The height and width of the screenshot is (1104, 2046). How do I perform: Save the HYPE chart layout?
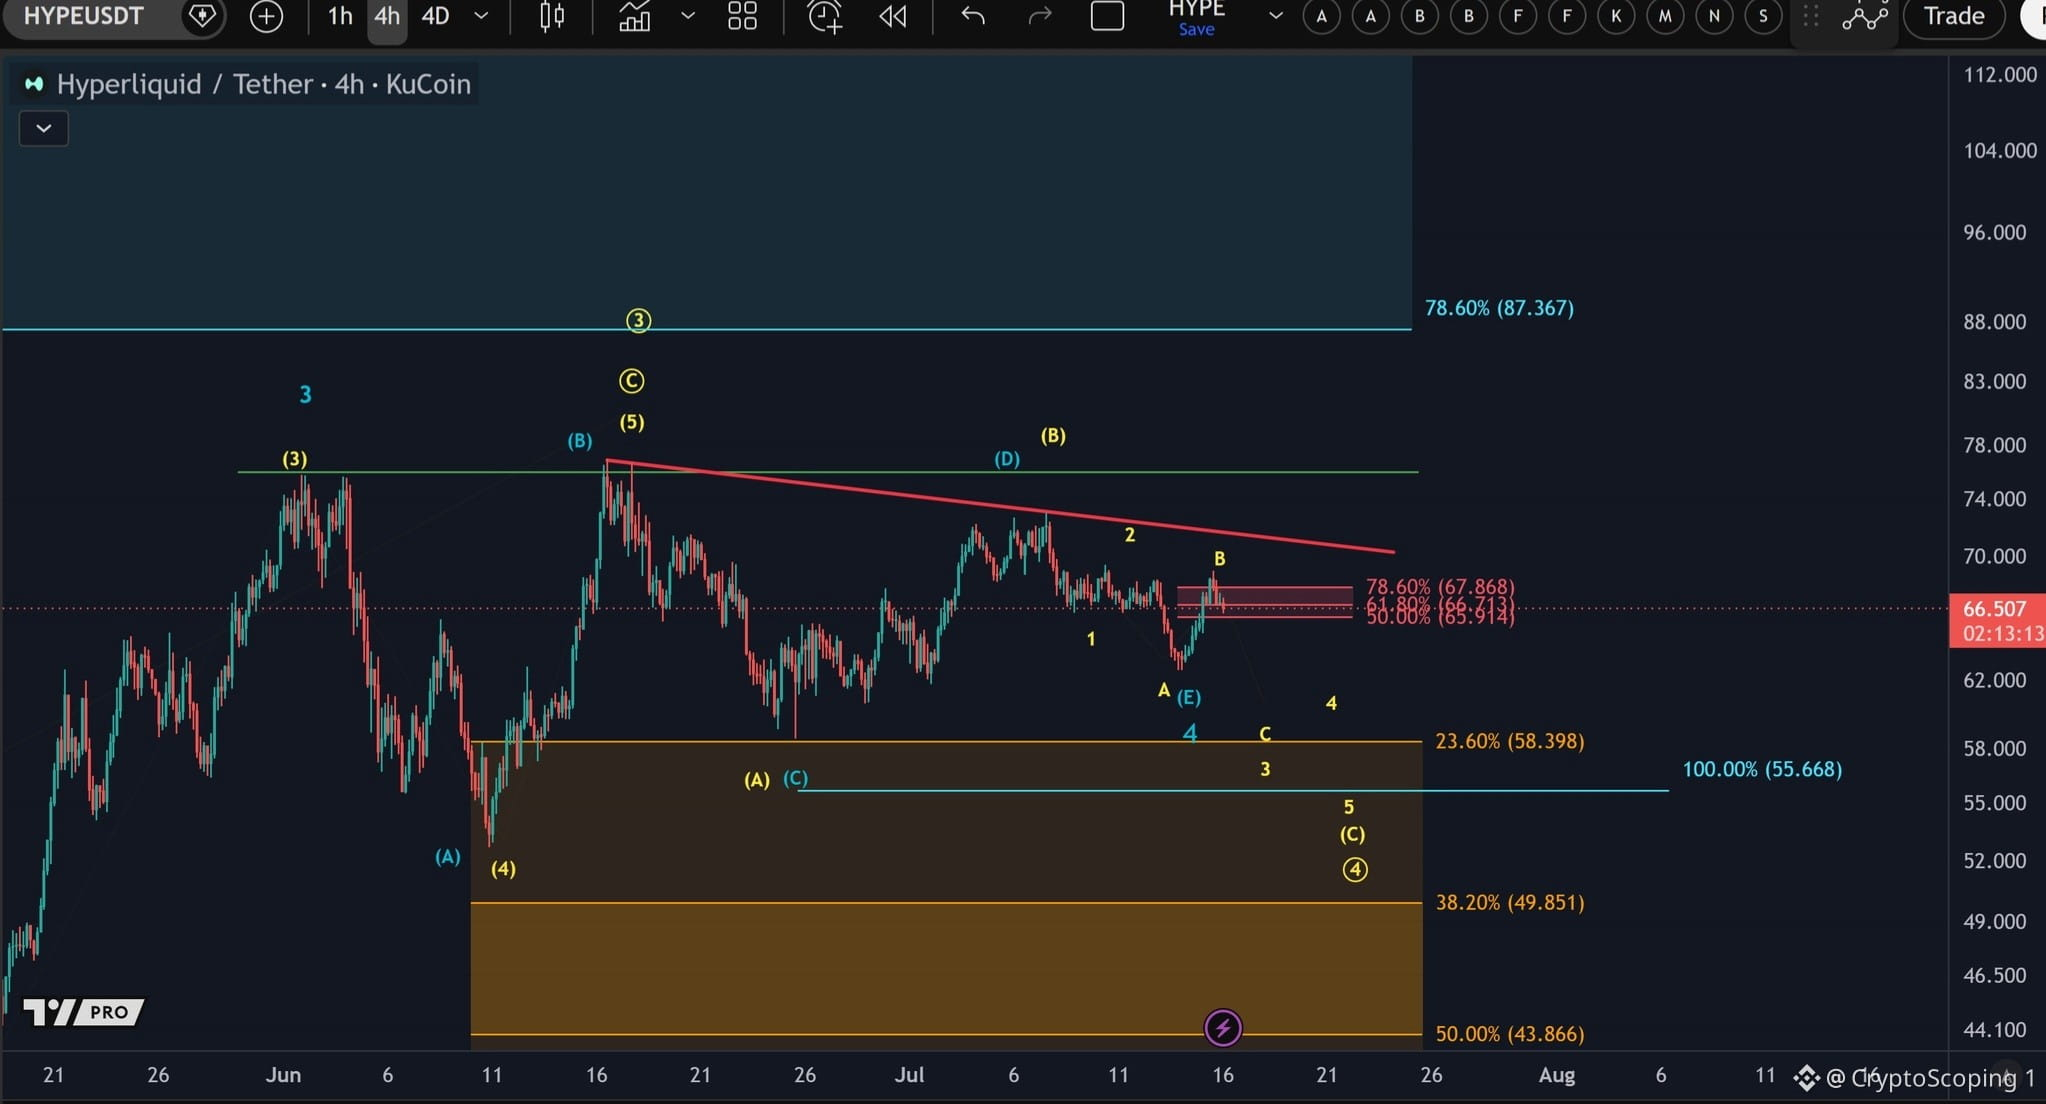1196,30
